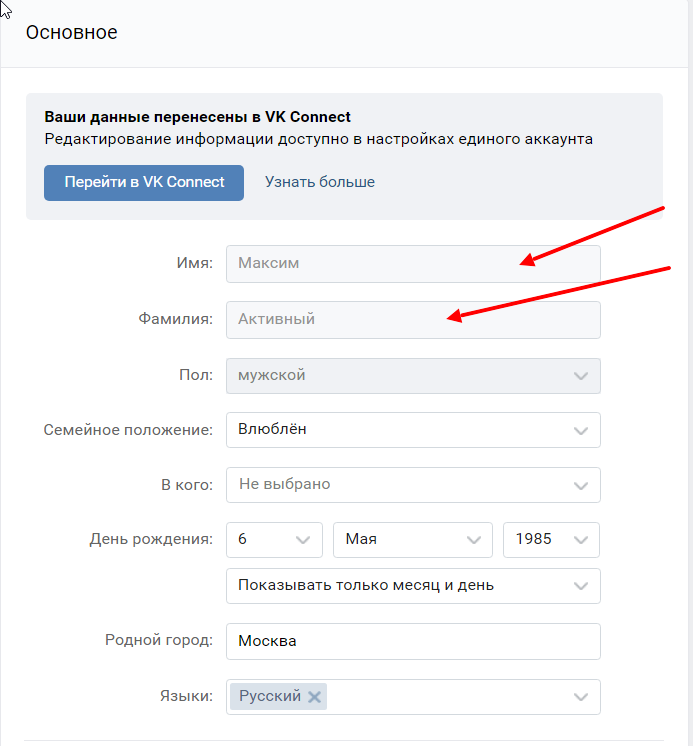This screenshot has height=746, width=693.
Task: Open the В кого chevron arrow
Action: coord(581,486)
